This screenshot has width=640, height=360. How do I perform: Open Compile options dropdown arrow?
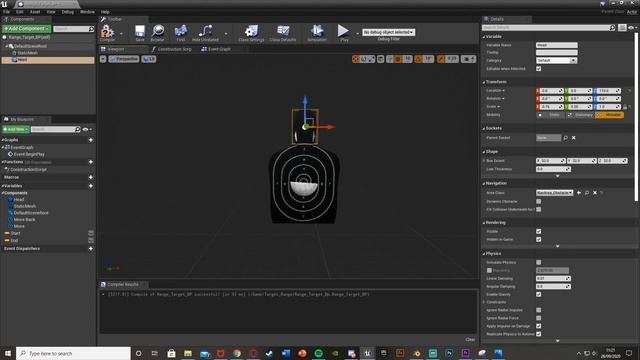[121, 33]
